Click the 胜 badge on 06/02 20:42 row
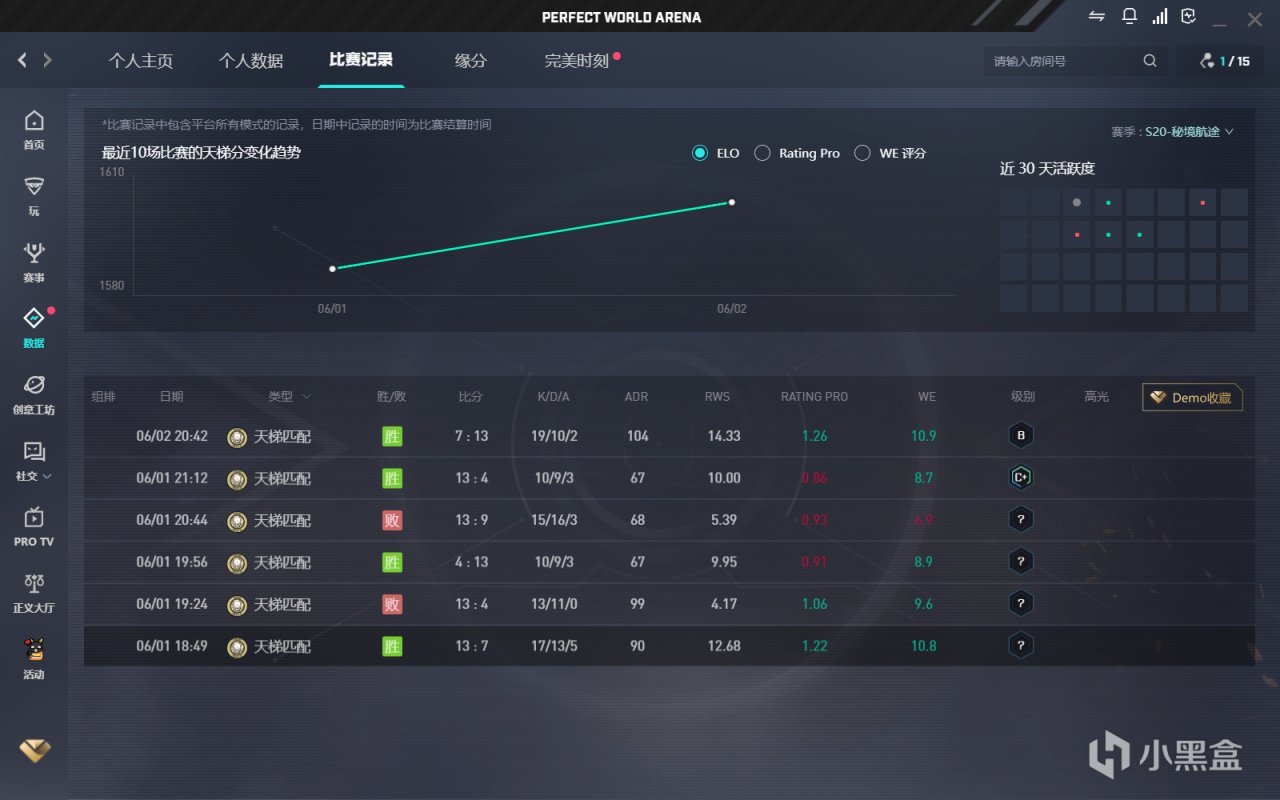The height and width of the screenshot is (800, 1280). coord(392,436)
